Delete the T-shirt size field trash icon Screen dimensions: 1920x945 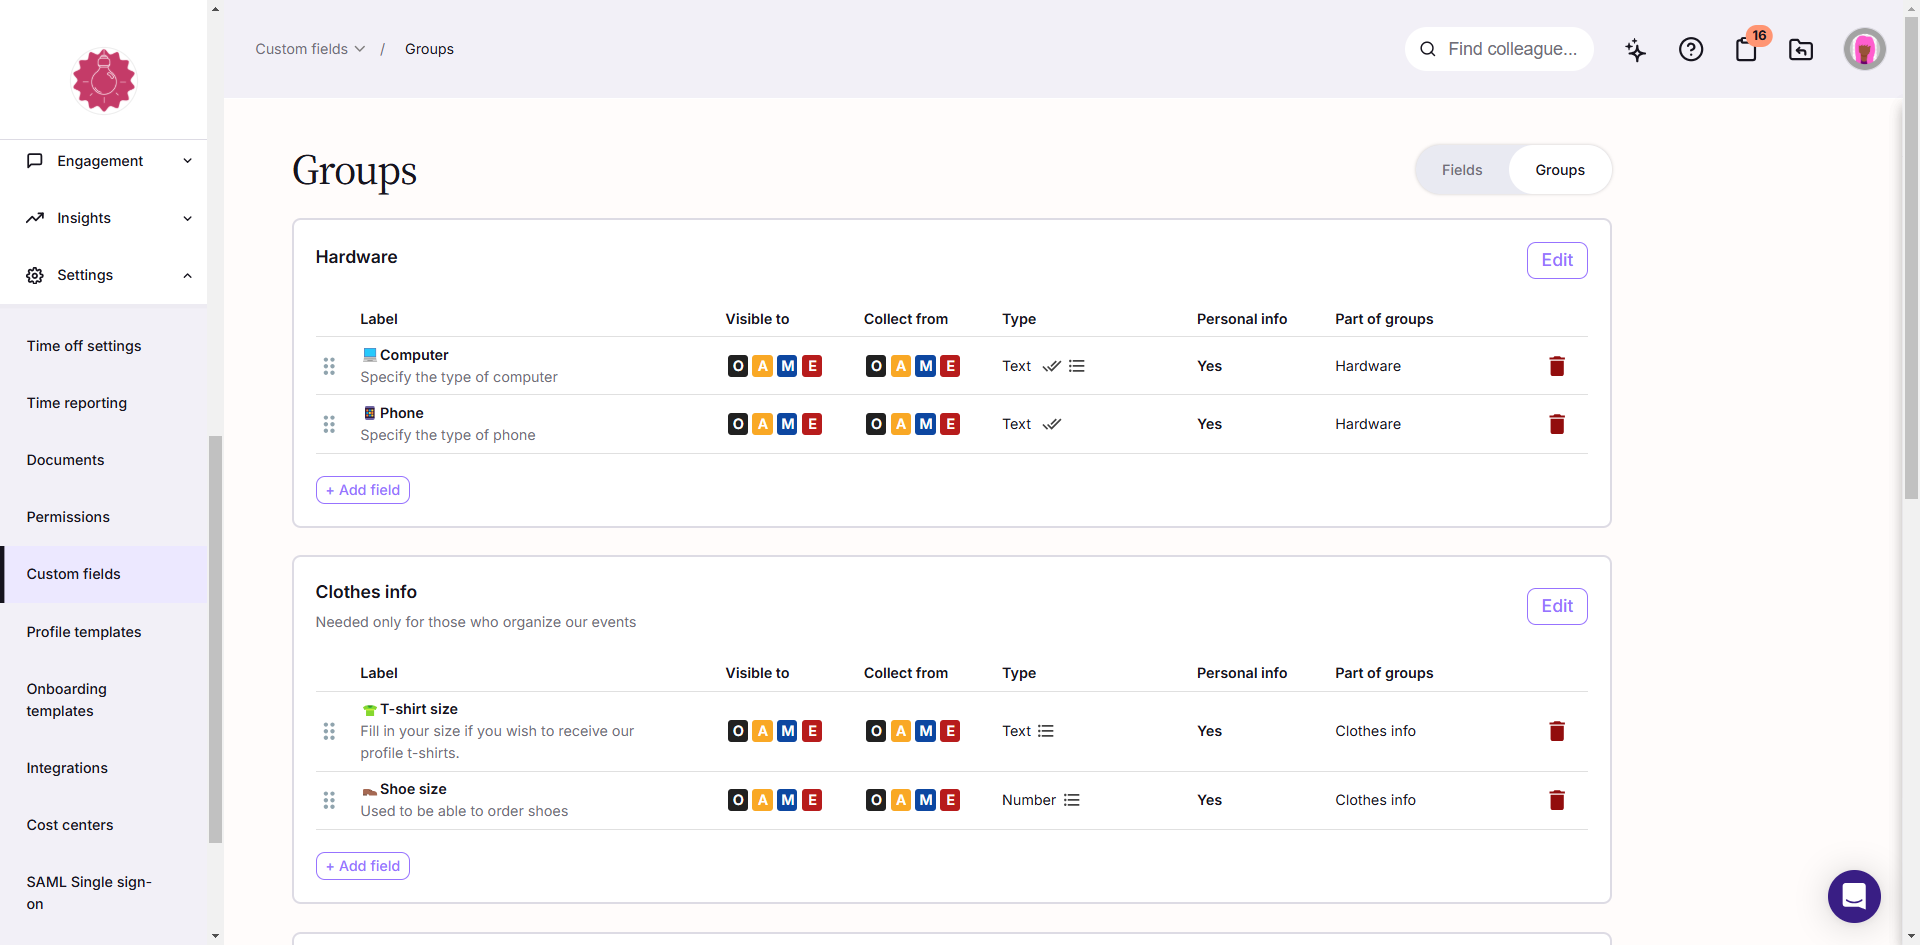(1557, 731)
